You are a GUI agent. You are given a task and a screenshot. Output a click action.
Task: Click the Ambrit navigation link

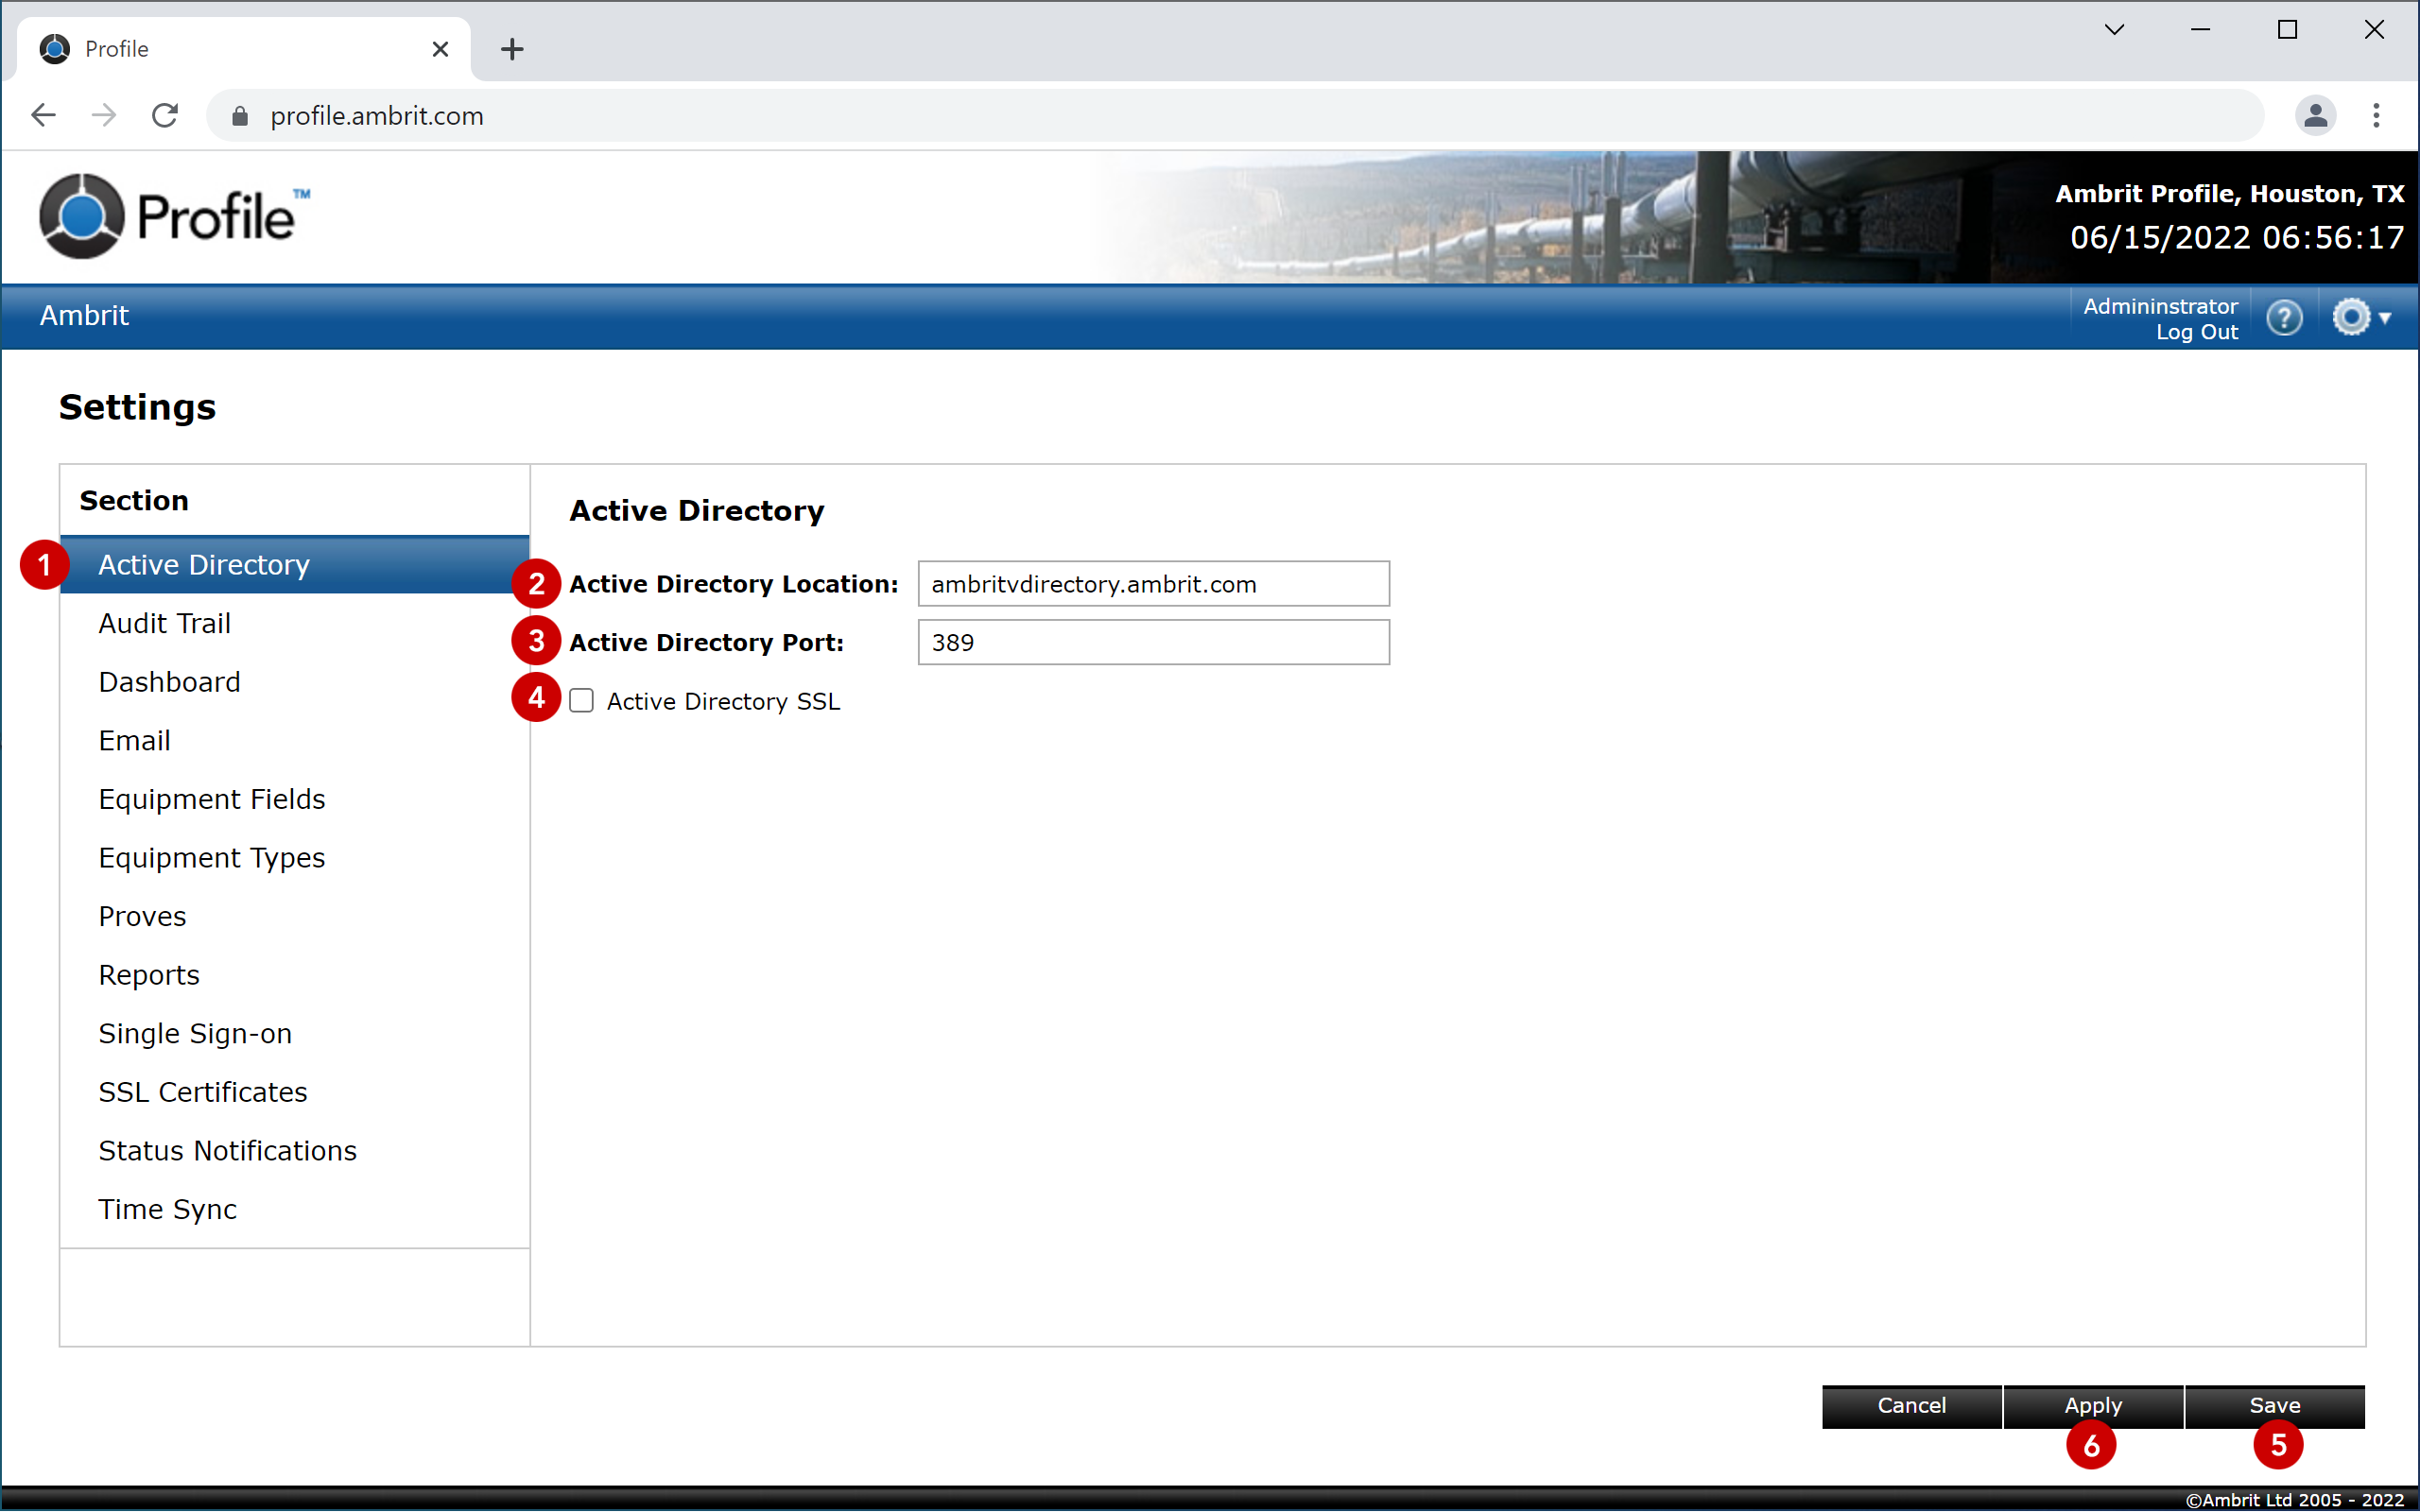click(84, 316)
